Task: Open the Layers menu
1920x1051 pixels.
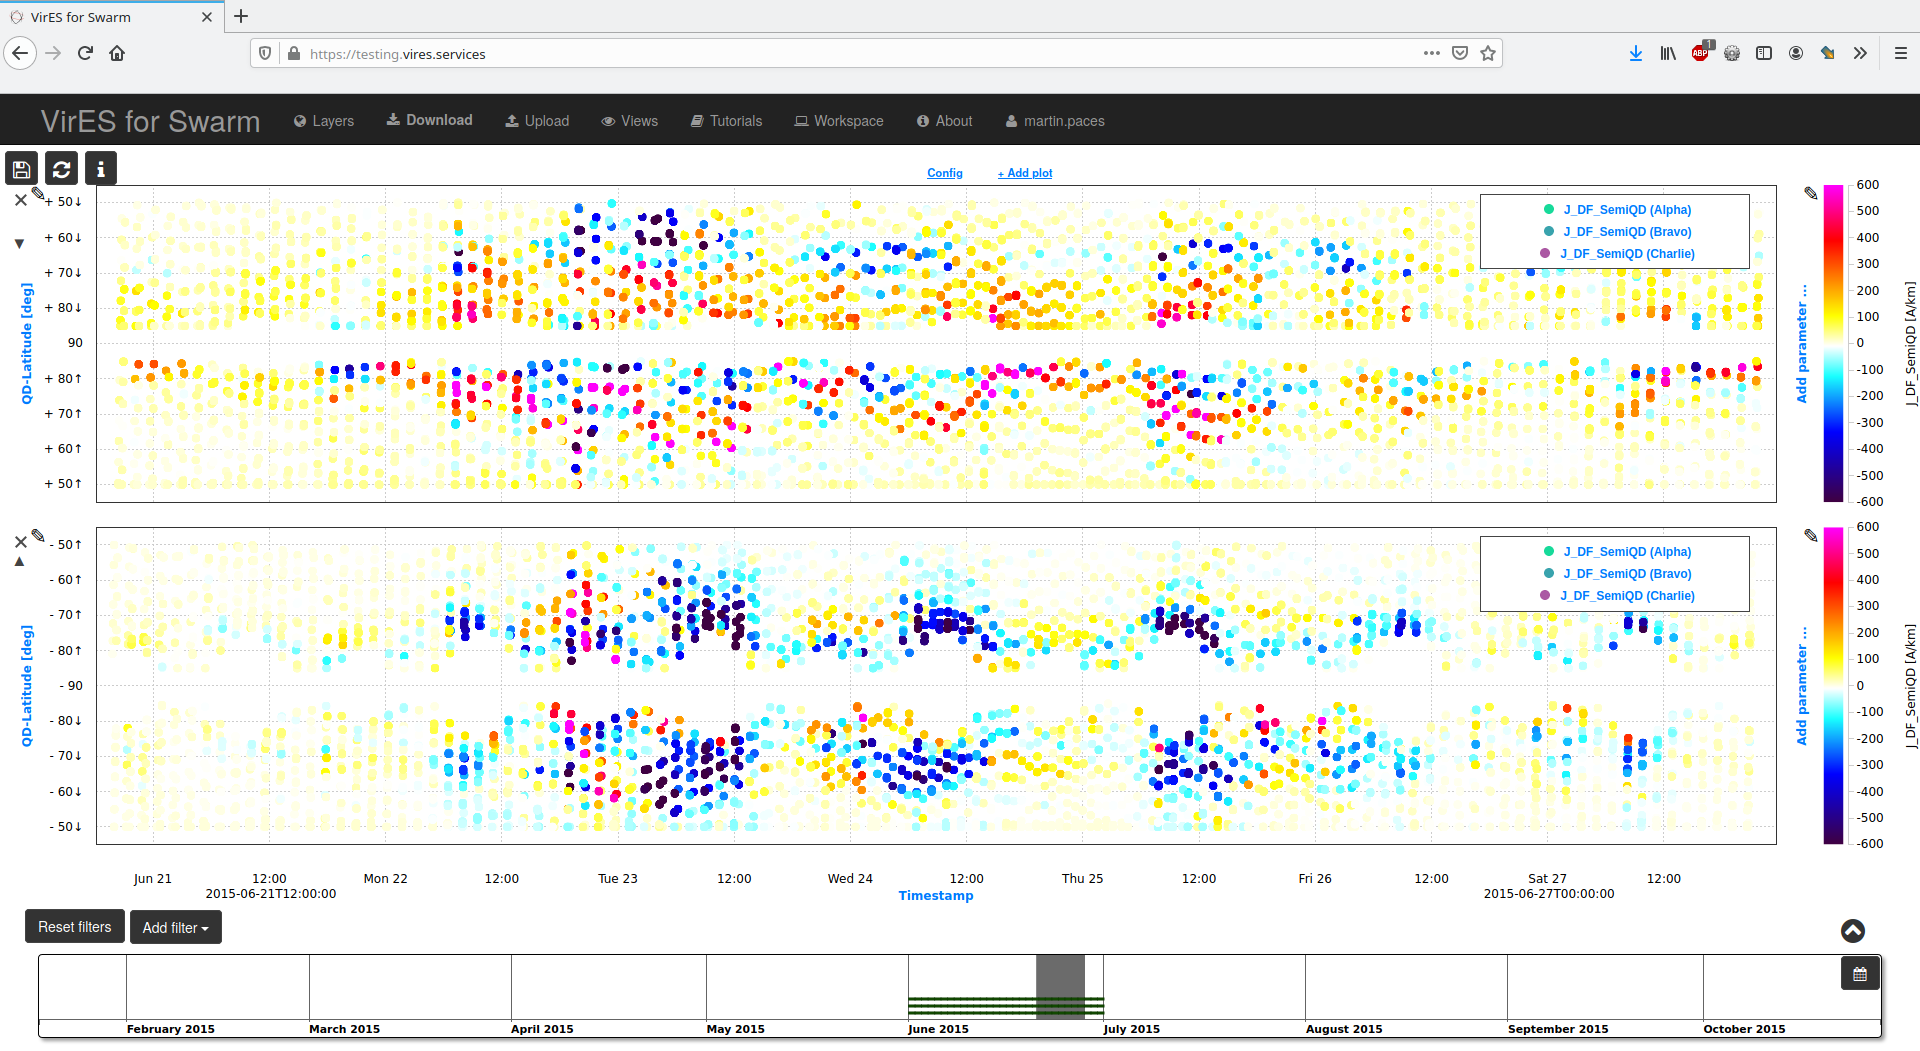Action: (x=323, y=120)
